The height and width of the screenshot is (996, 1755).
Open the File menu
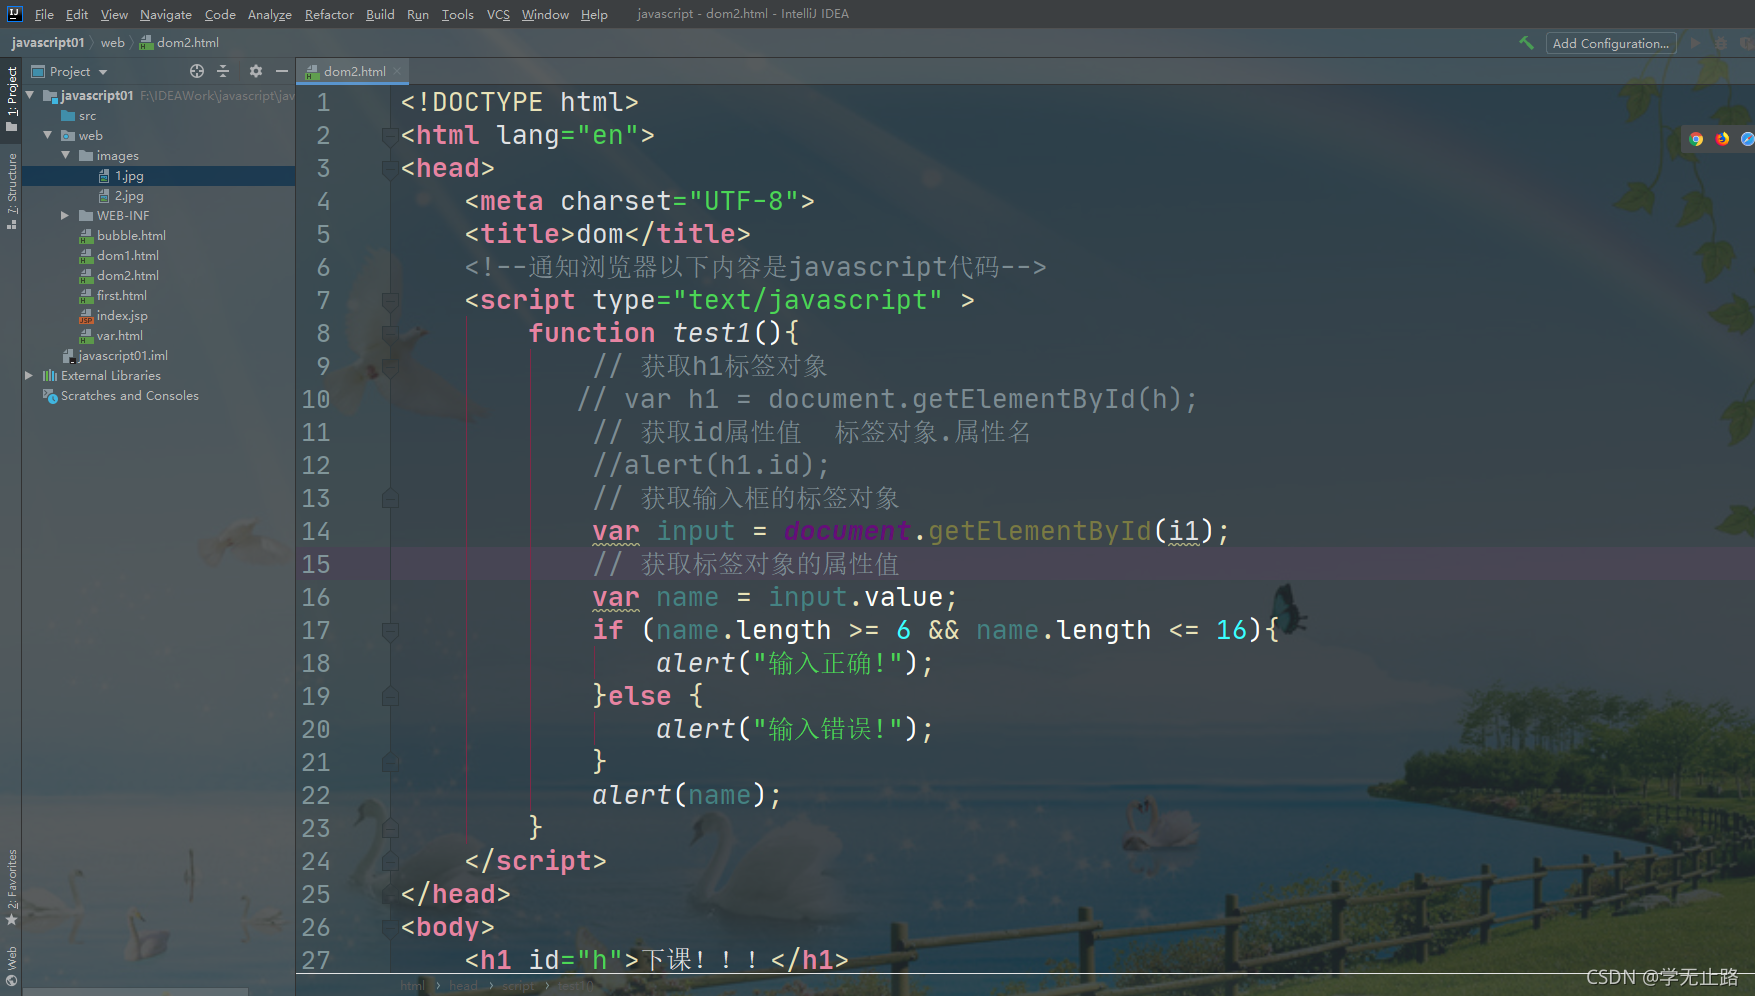[44, 14]
